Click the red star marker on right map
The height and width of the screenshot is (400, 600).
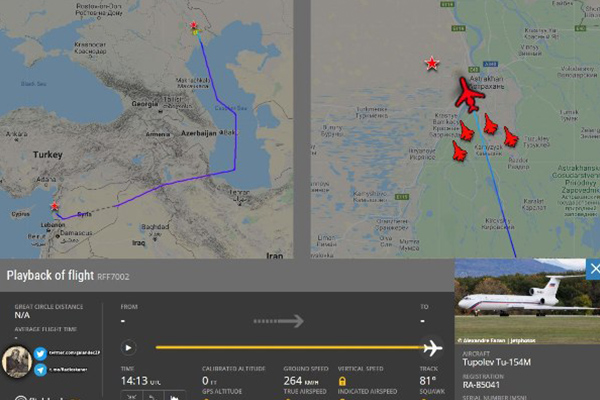432,64
